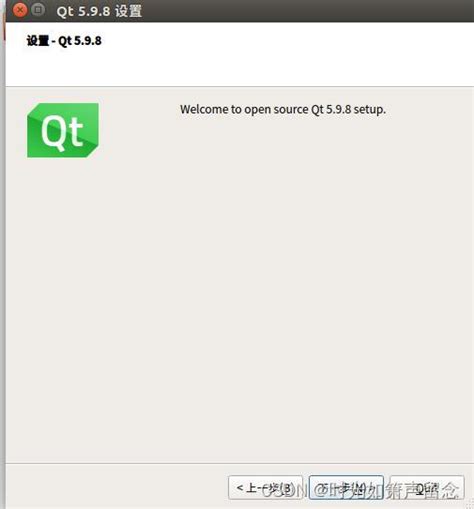Click the separator line above buttons
This screenshot has width=474, height=509.
240,463
